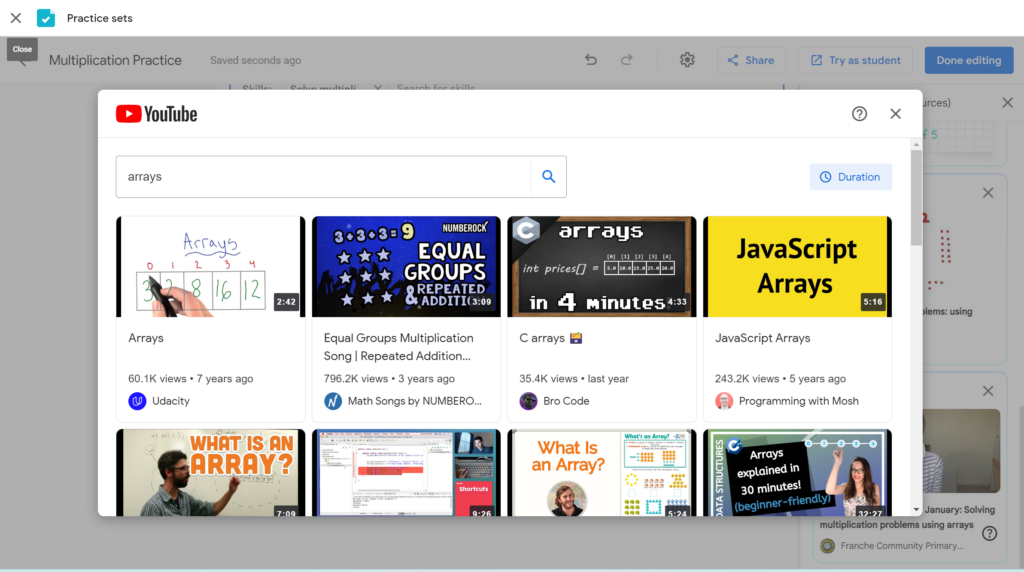The image size is (1024, 572).
Task: Click the Multiplication Practice title
Action: point(116,60)
